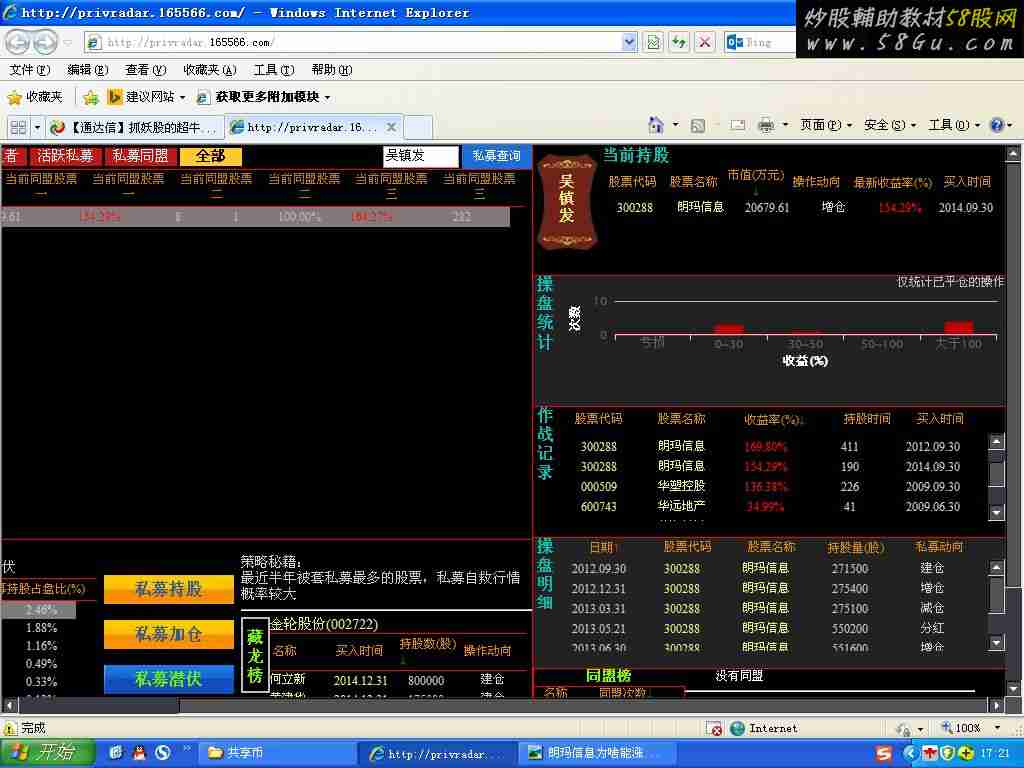The height and width of the screenshot is (768, 1024).
Task: Close the current privradar browser tab
Action: click(391, 127)
